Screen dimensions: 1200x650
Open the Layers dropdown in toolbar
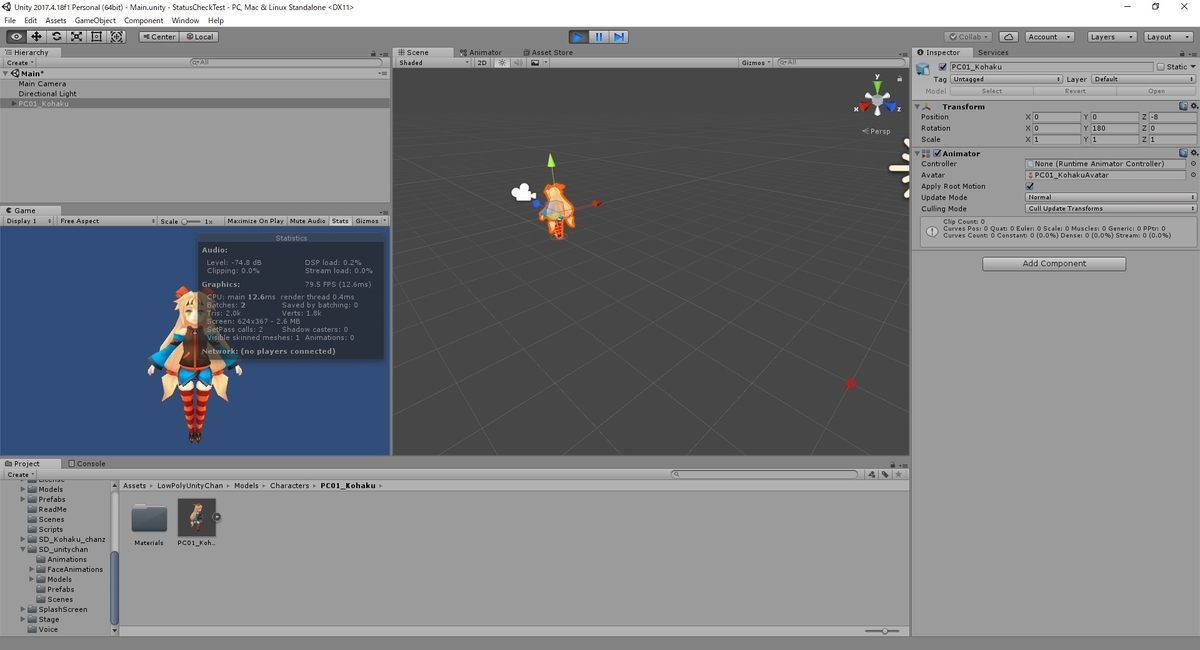point(1112,37)
